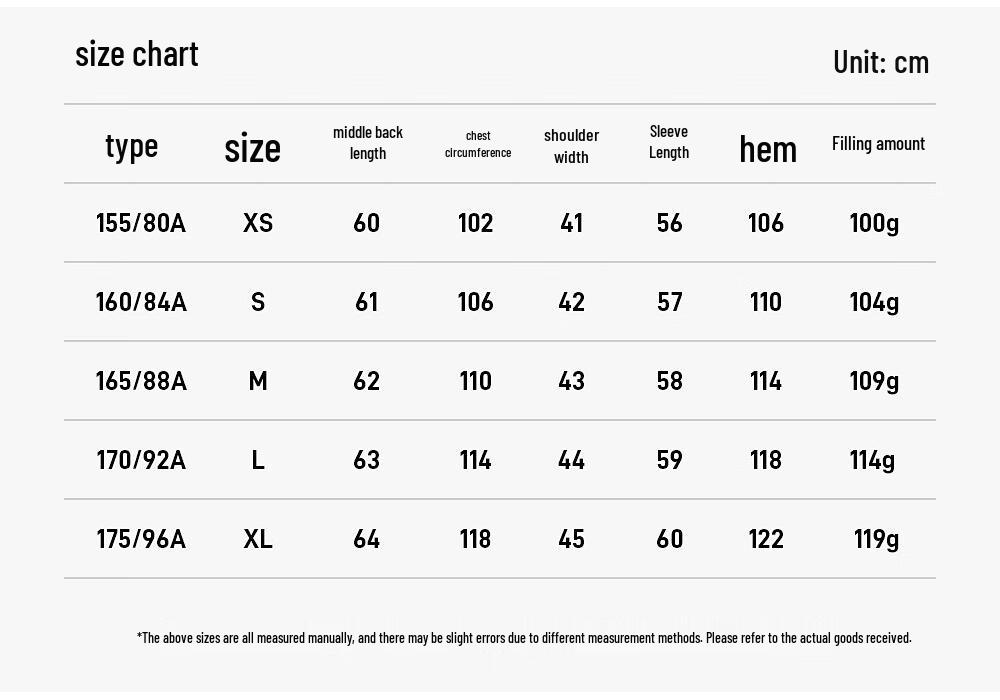The image size is (1000, 700).
Task: Select the 'Unit: cm' label
Action: pyautogui.click(x=881, y=62)
